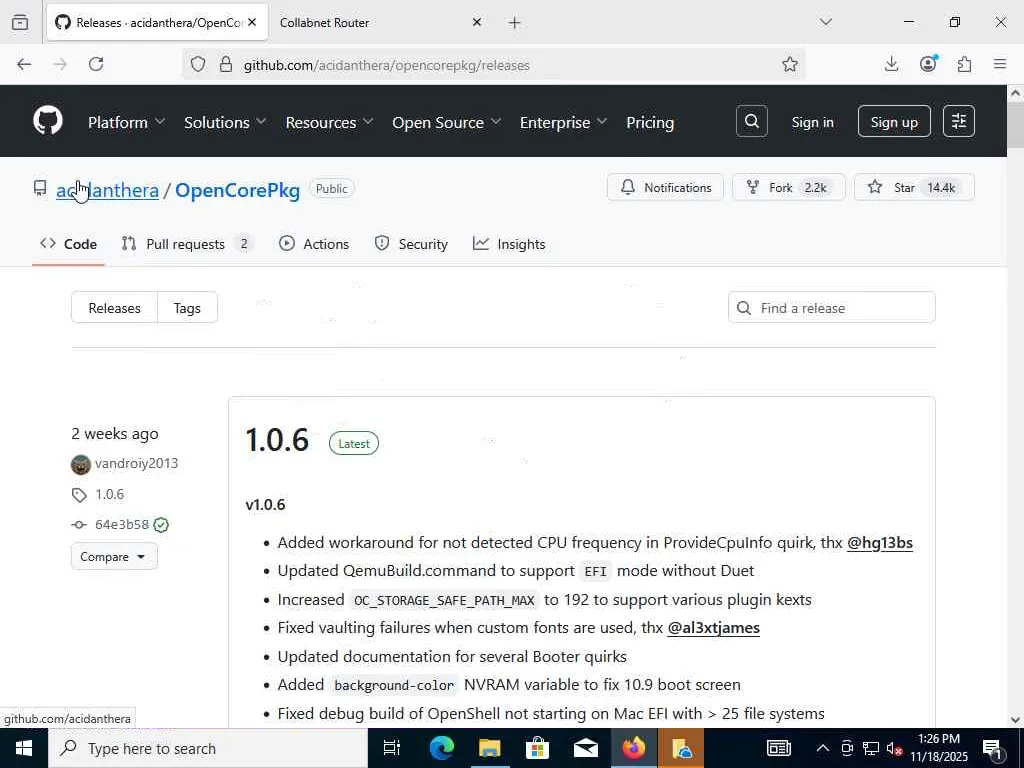Image resolution: width=1024 pixels, height=768 pixels.
Task: Open the appearance settings sliders icon
Action: pos(959,121)
